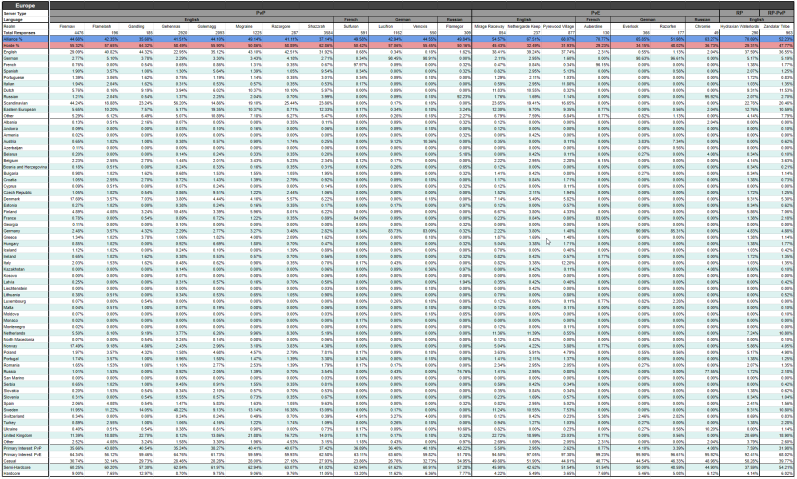Screen dimensions: 797x479
Task: Select the Total Responses row label
Action: [x=16, y=32]
